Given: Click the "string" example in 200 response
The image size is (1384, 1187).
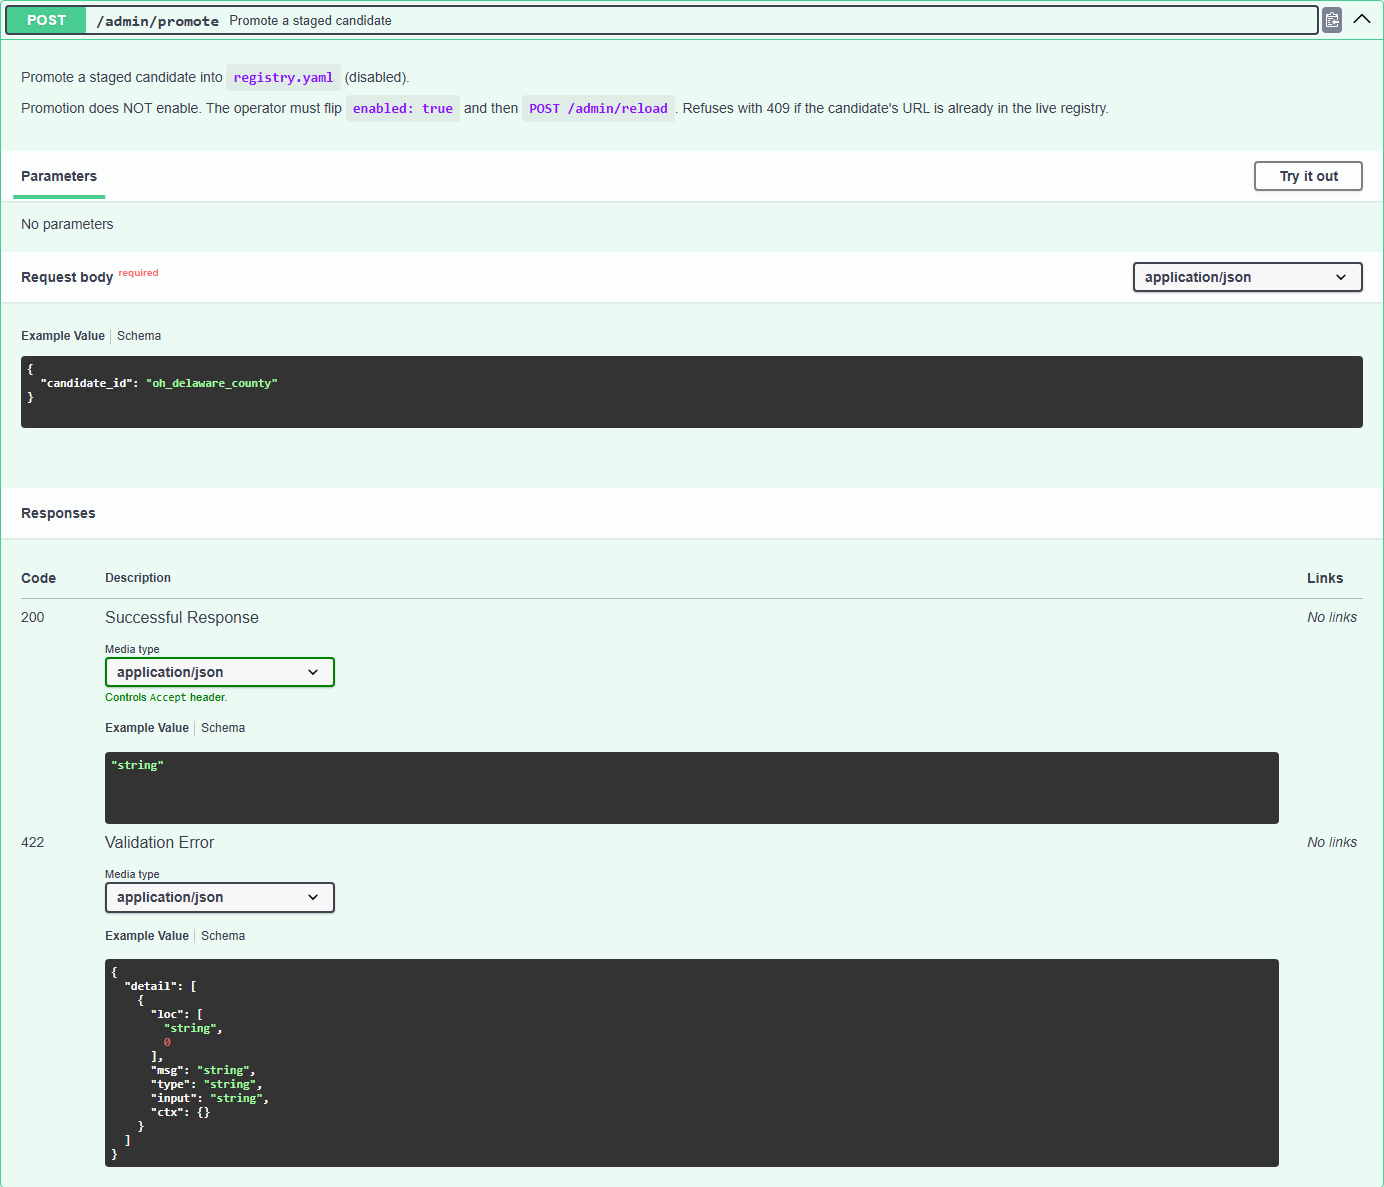Looking at the screenshot, I should pos(138,765).
